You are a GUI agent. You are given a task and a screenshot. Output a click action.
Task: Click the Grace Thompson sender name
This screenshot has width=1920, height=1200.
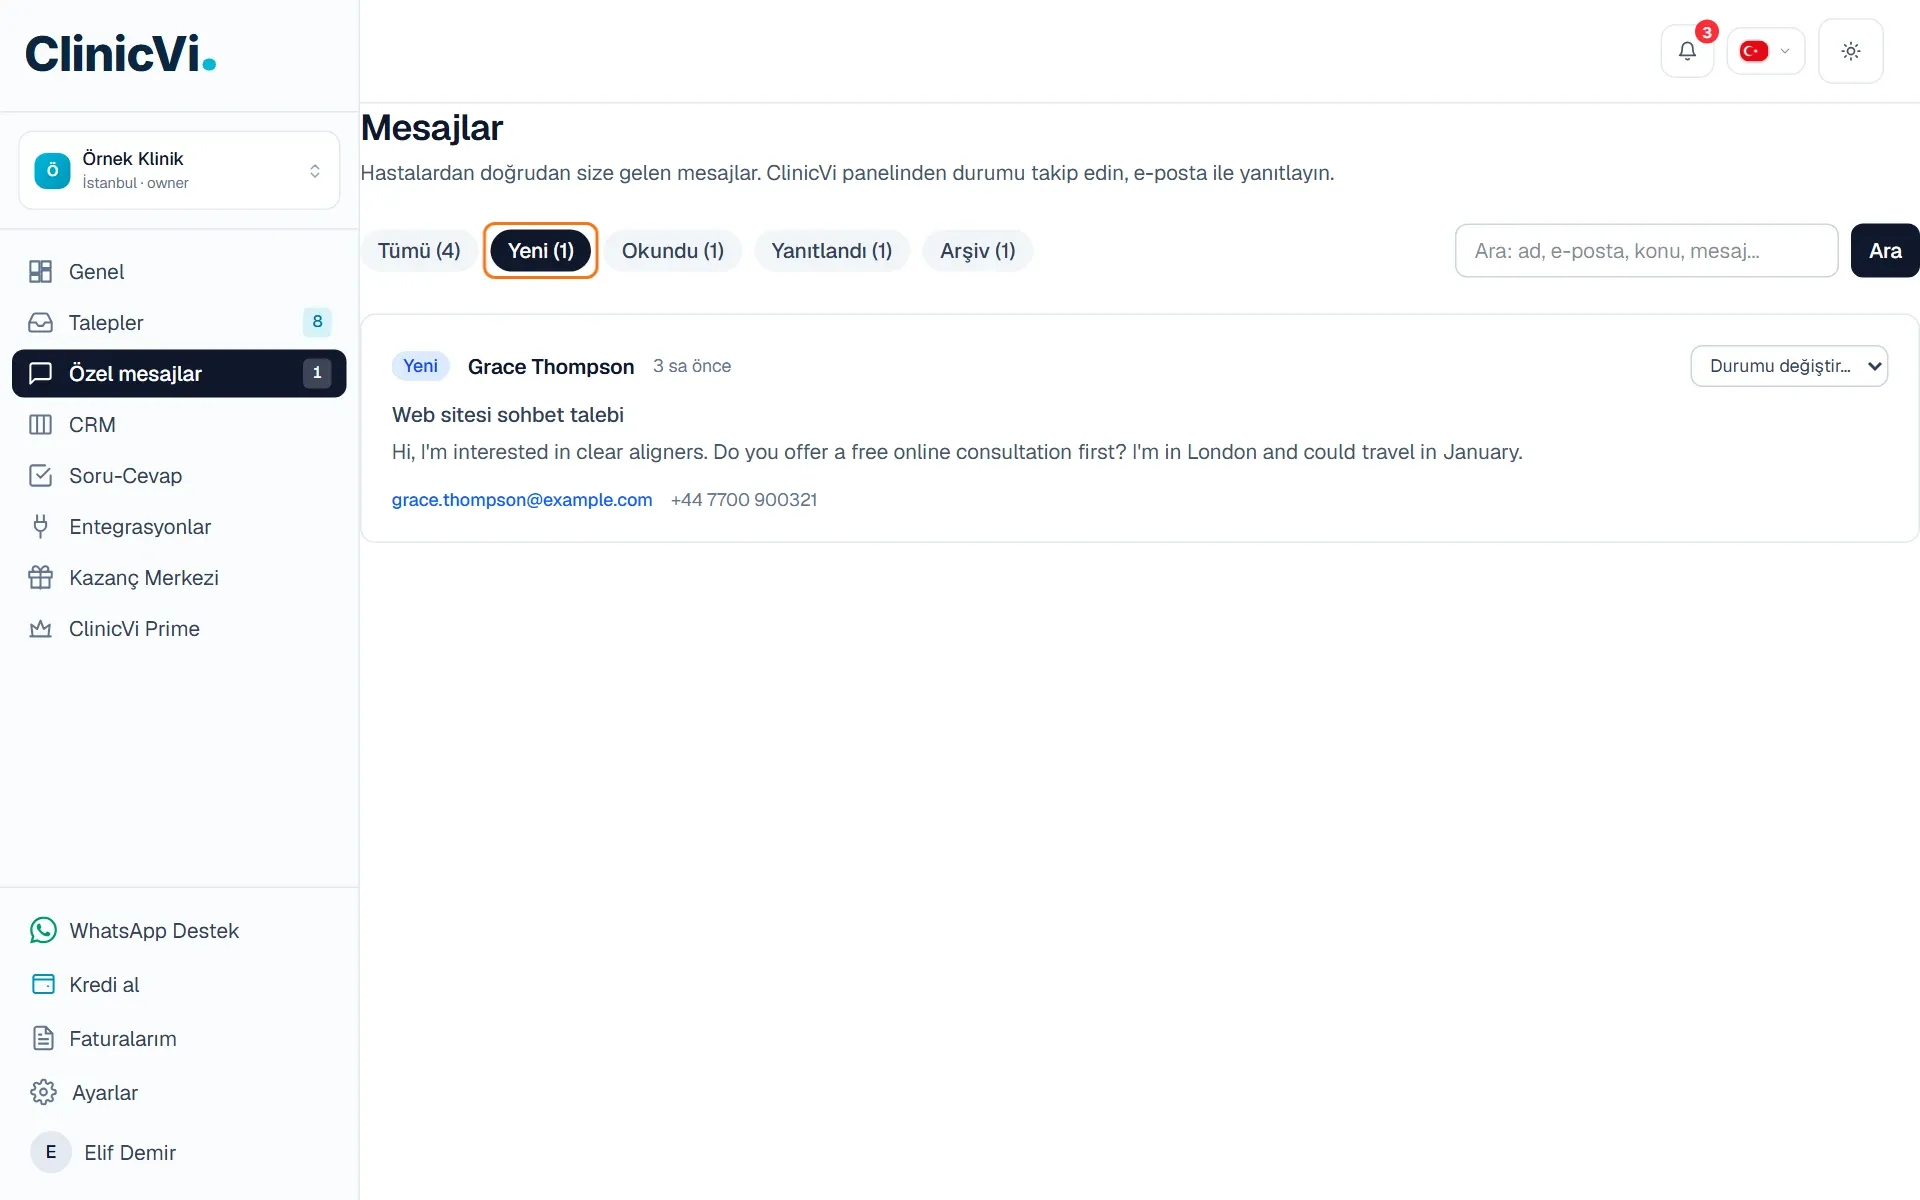(x=551, y=367)
